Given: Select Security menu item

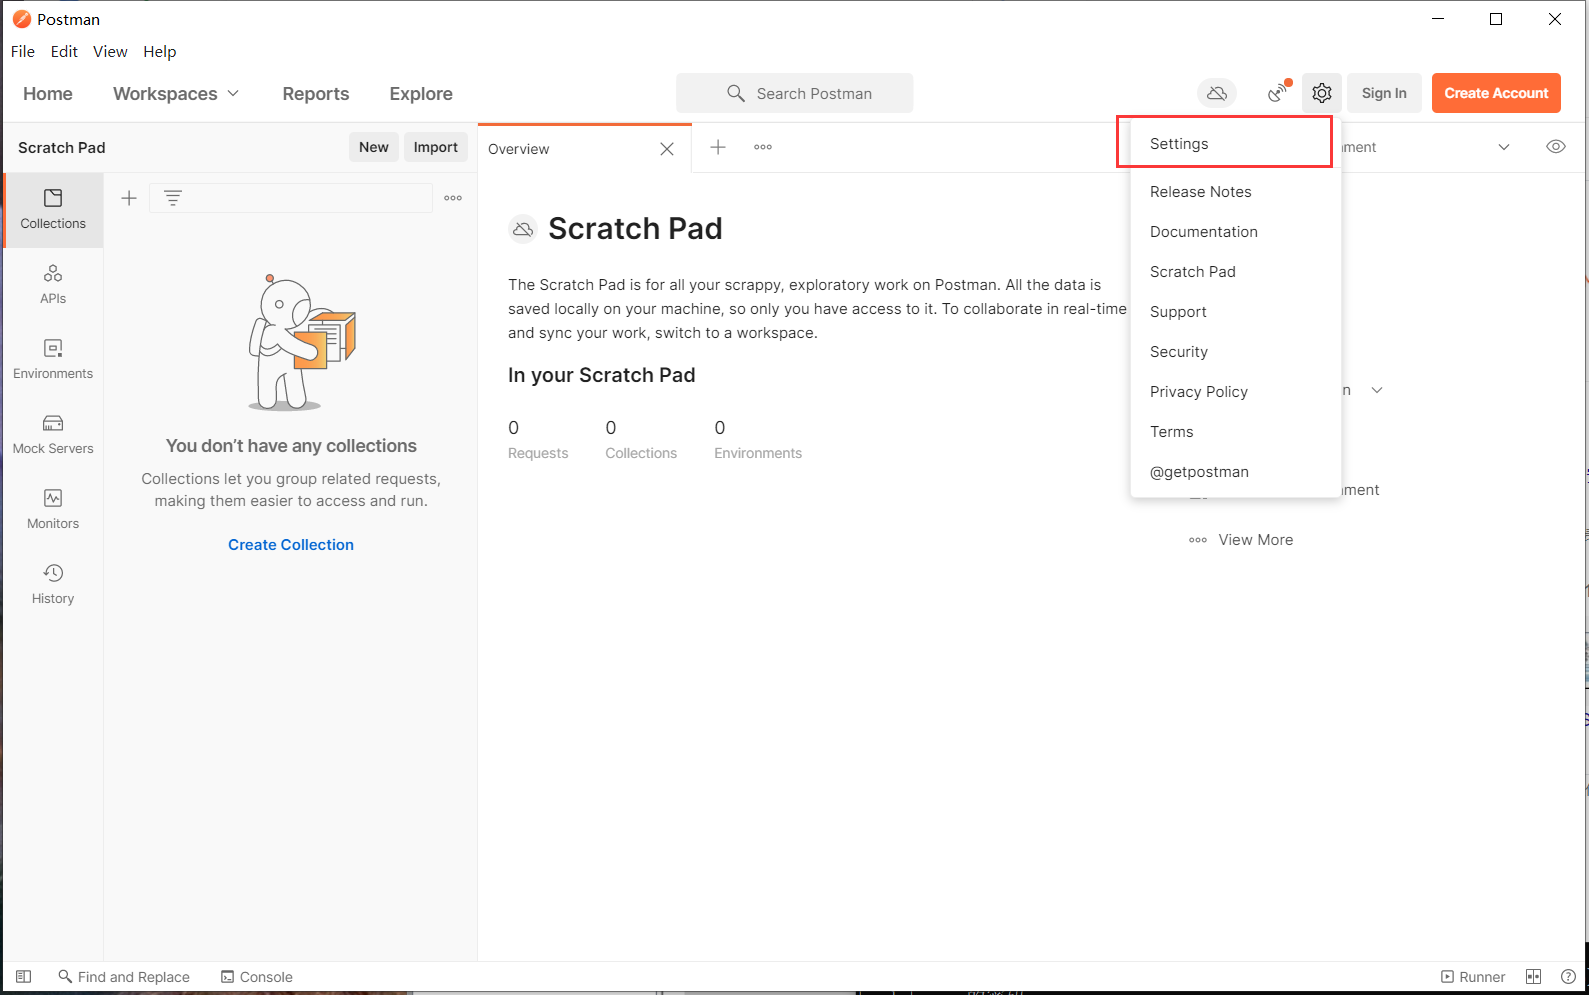Looking at the screenshot, I should point(1236,352).
